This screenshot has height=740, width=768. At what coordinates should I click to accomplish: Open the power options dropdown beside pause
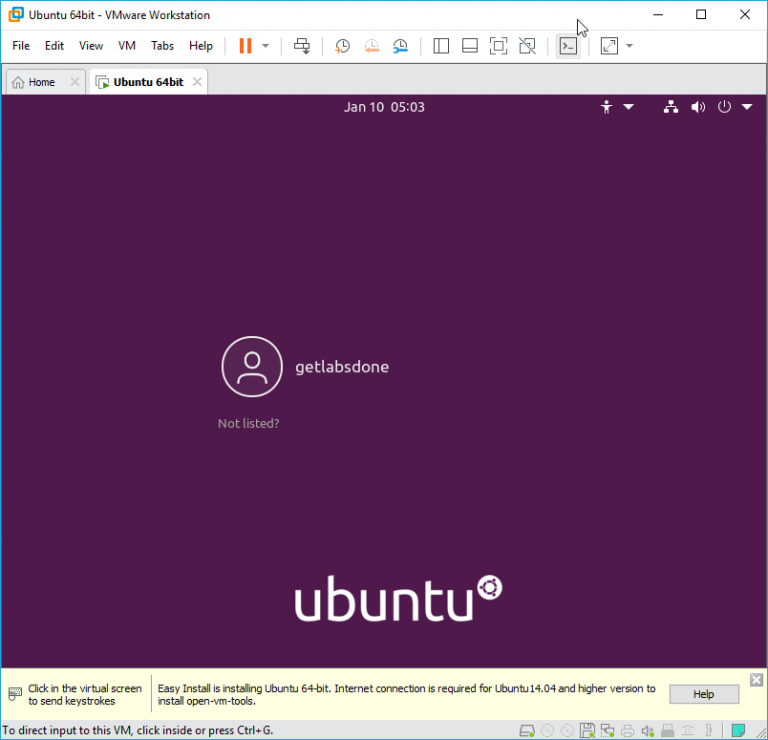[265, 46]
